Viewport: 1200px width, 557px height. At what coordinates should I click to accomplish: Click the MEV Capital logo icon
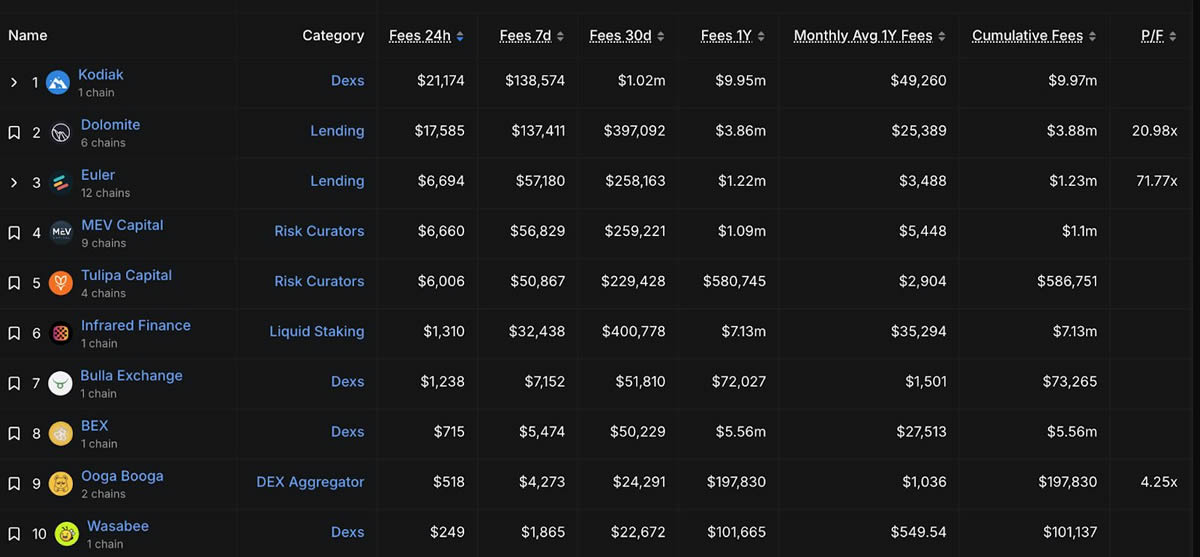[61, 232]
